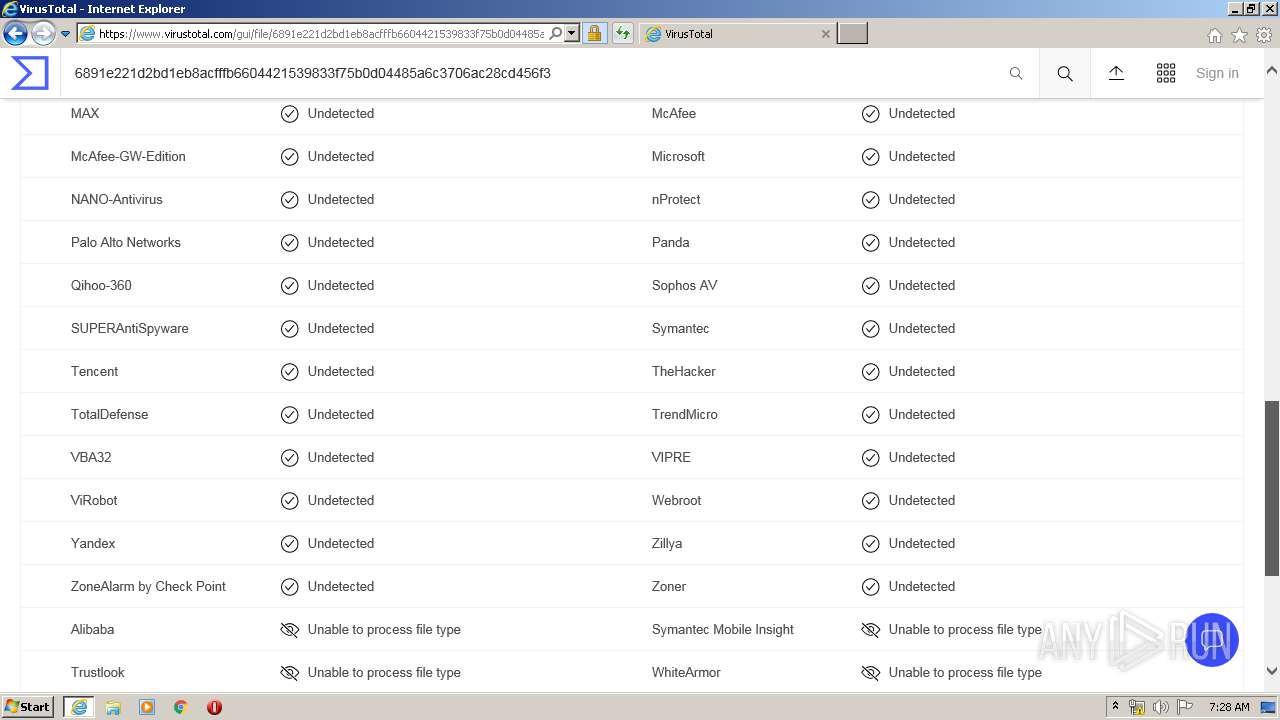Click the Alibaba unable-to-process eye icon
The width and height of the screenshot is (1280, 720).
[x=289, y=629]
